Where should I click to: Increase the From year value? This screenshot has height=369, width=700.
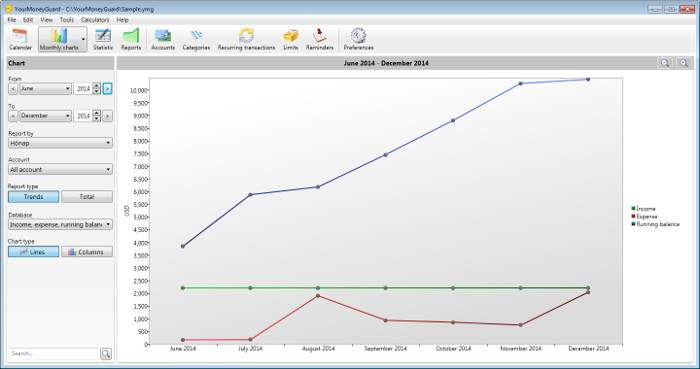[96, 86]
